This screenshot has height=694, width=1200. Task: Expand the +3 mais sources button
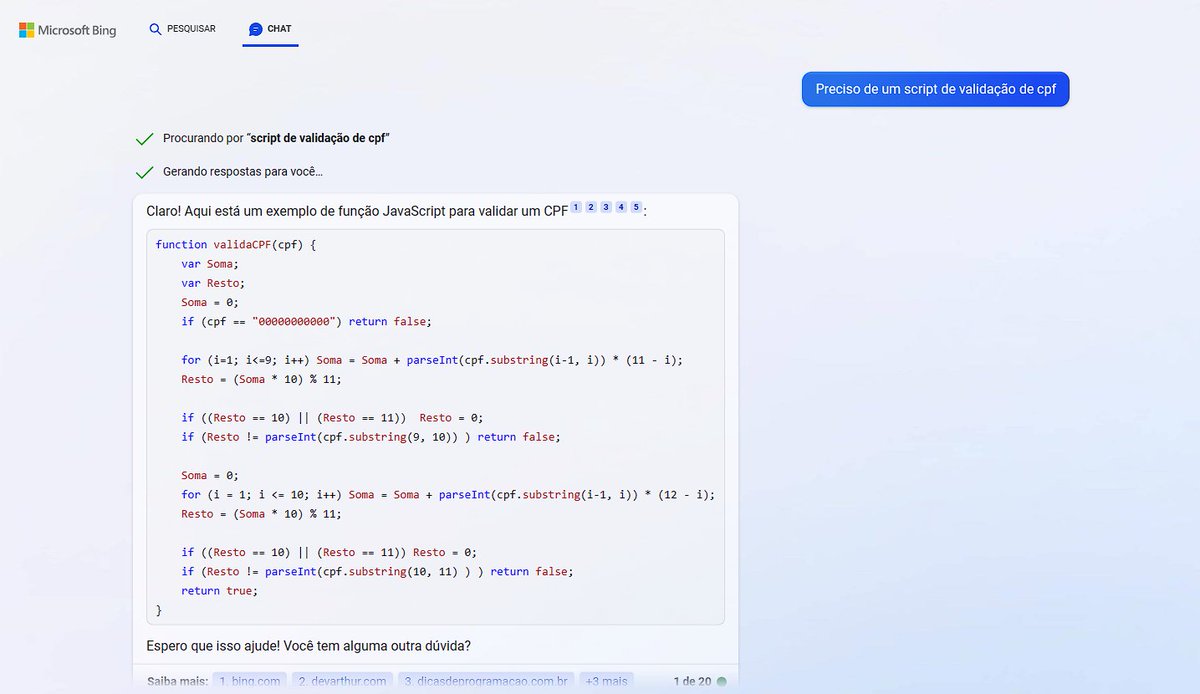click(607, 681)
